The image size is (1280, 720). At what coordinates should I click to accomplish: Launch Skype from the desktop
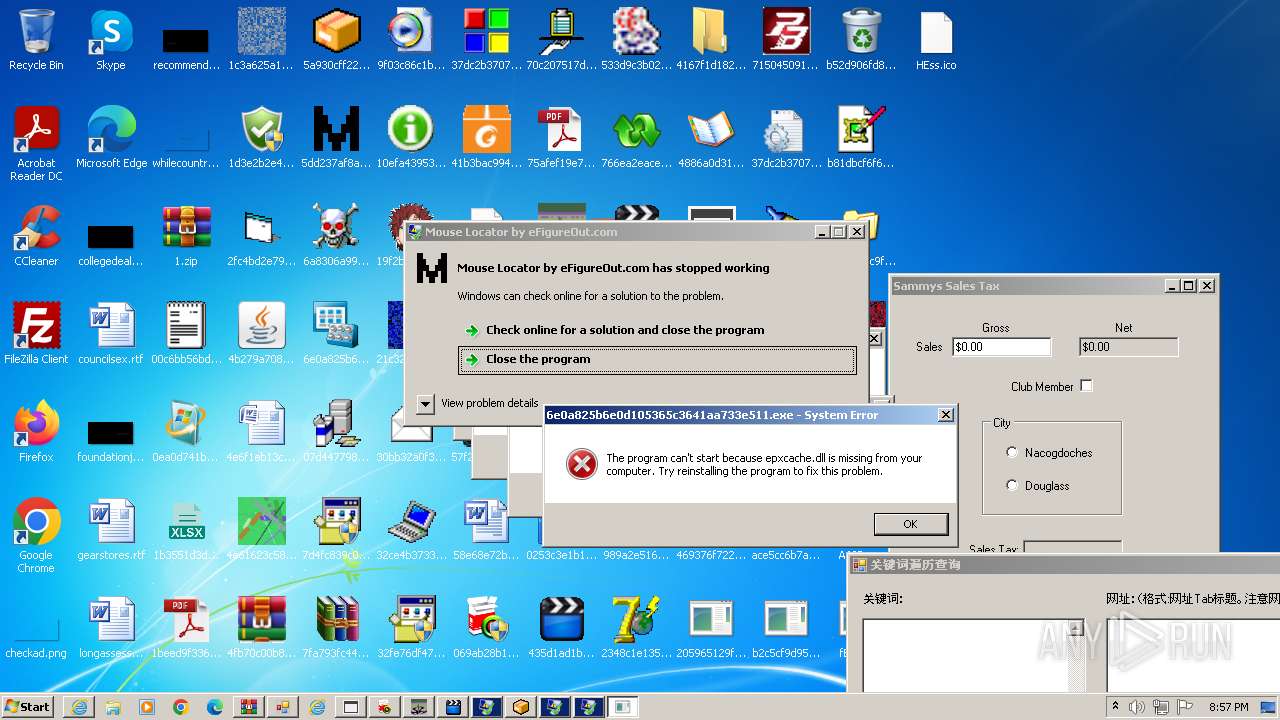111,40
